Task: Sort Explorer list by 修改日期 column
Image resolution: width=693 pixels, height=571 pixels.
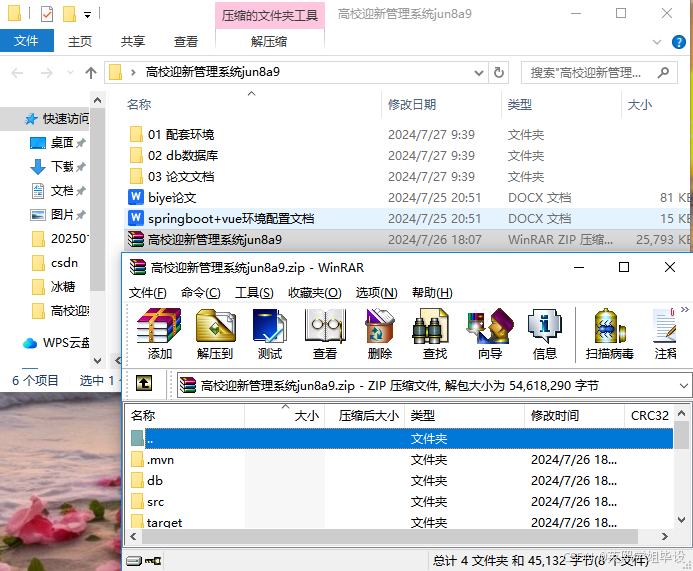Action: [442, 105]
